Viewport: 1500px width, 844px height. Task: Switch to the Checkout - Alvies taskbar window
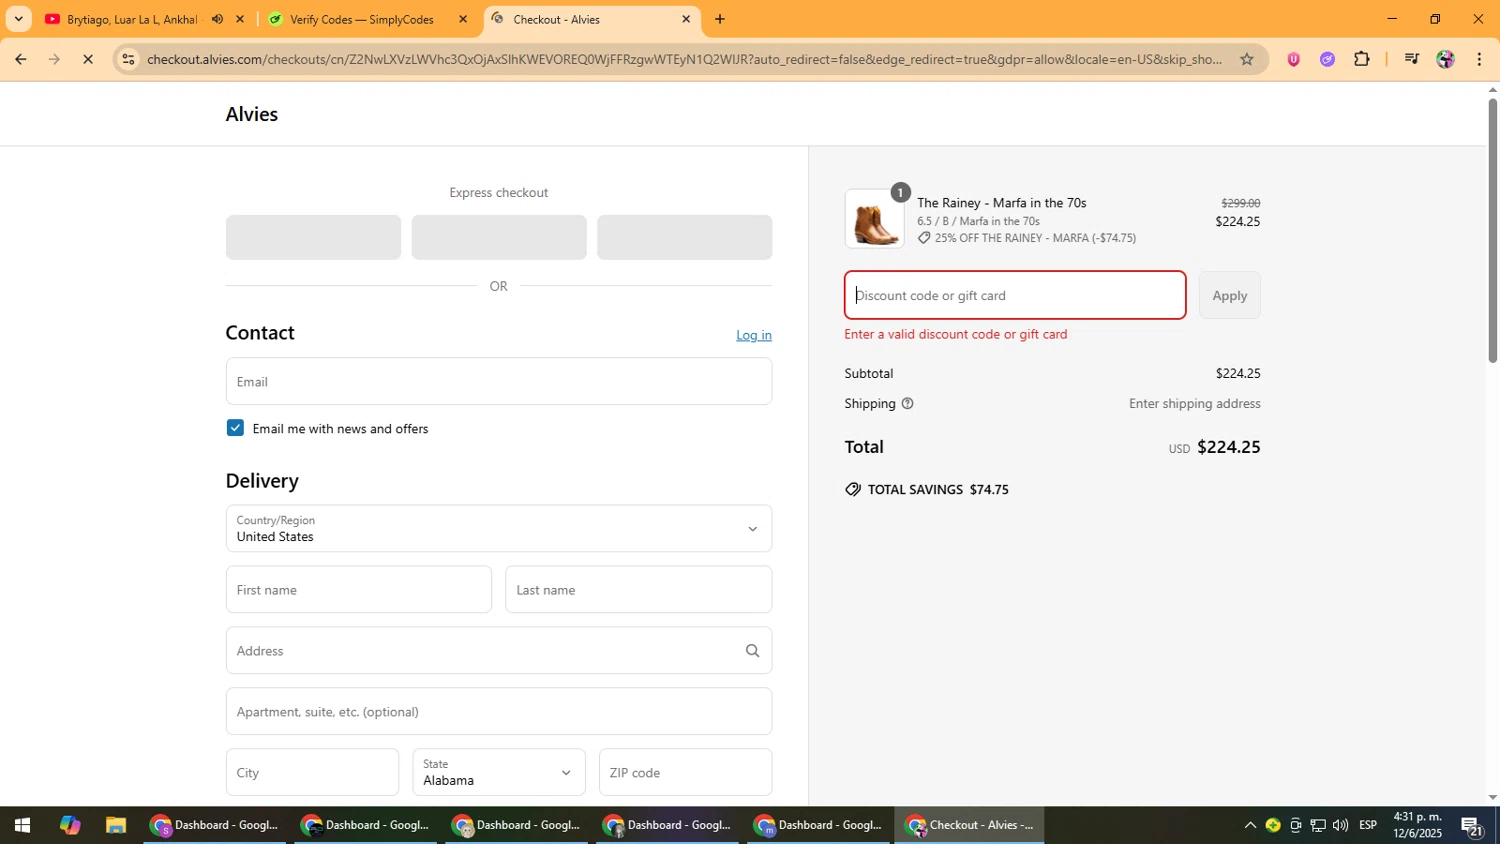pos(970,825)
